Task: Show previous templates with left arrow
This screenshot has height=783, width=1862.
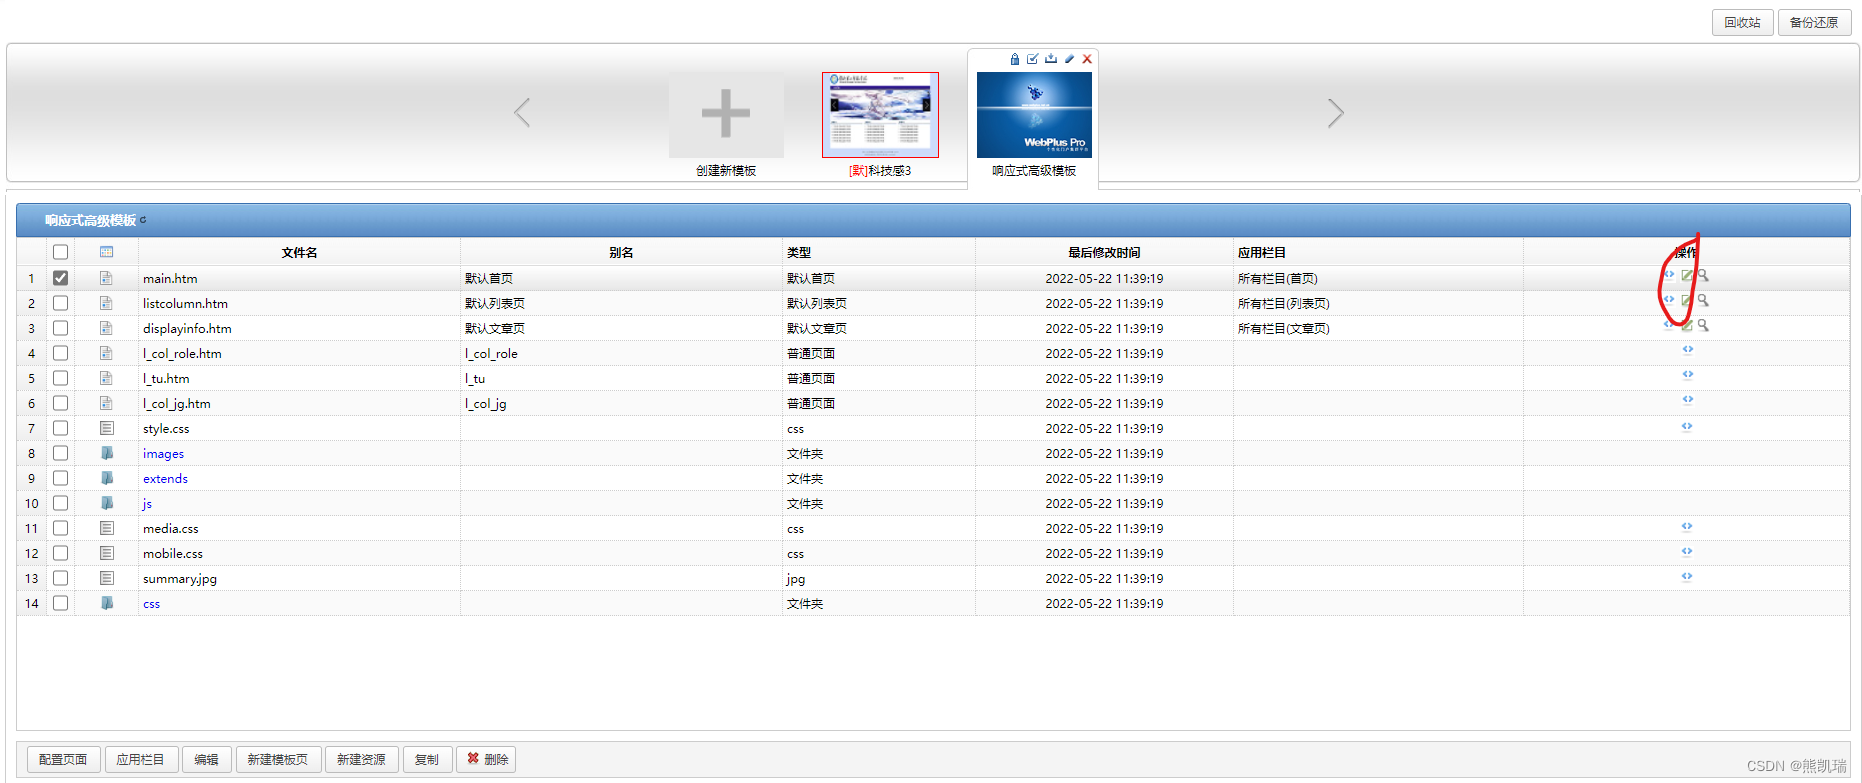Action: point(522,113)
